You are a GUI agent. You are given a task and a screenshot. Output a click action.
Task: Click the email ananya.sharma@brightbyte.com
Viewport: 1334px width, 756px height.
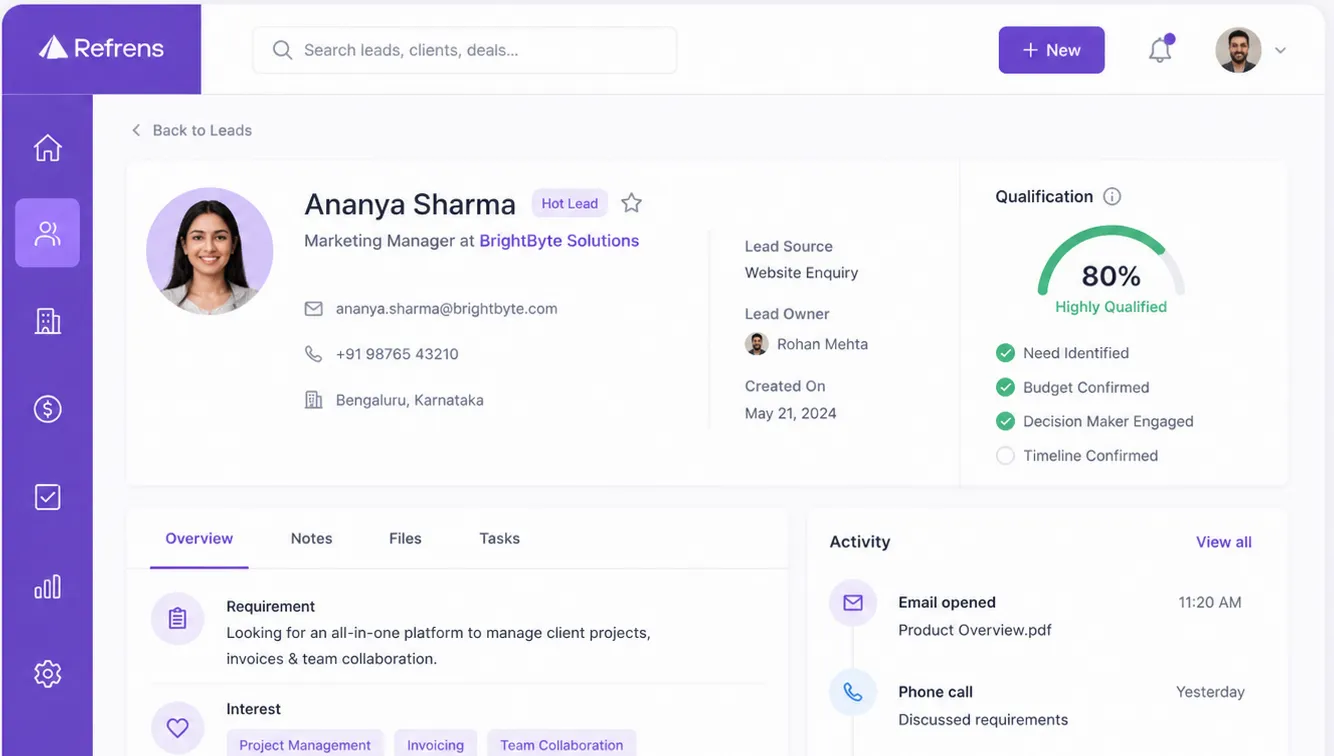446,309
